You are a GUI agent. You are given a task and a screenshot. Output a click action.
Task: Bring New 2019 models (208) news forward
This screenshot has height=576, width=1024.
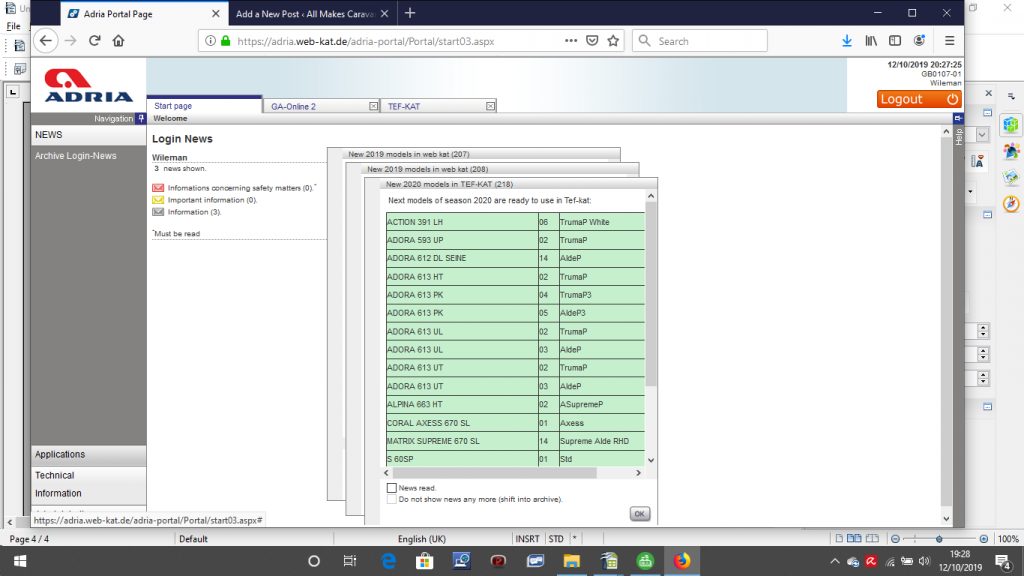coord(491,169)
